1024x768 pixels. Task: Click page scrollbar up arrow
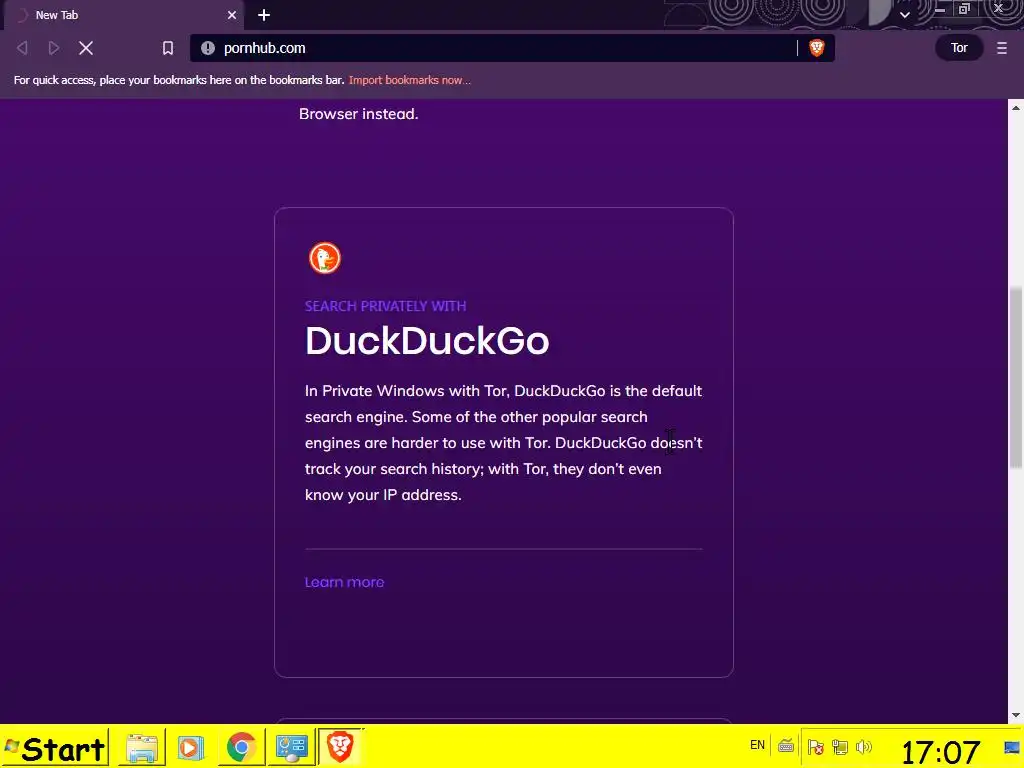point(1016,108)
